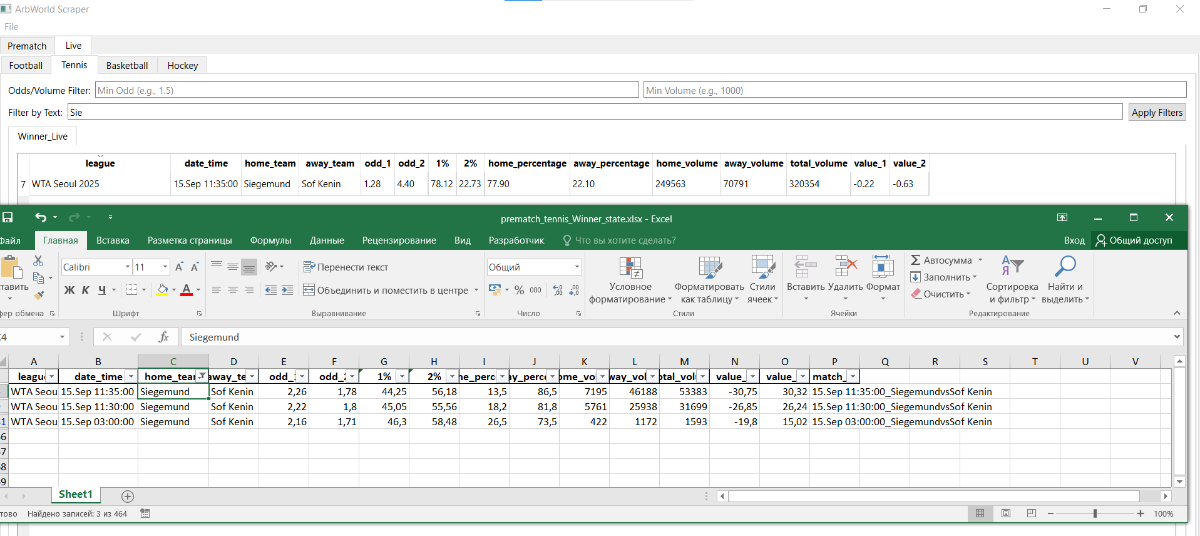Click the Format Painter brush icon
This screenshot has height=536, width=1200.
(37, 294)
